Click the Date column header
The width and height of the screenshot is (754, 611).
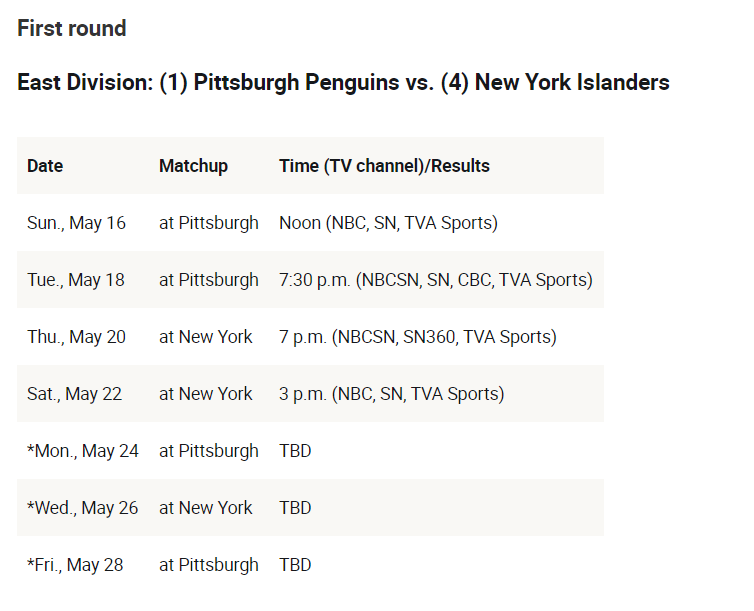click(45, 166)
